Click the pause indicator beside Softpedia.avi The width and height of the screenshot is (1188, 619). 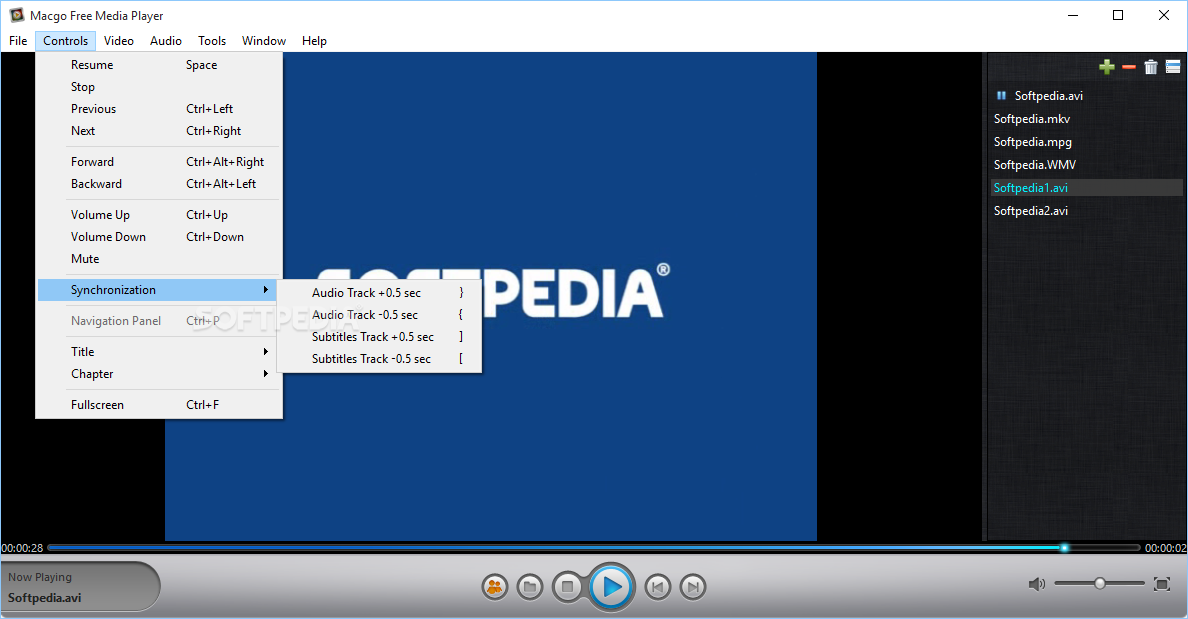tap(1001, 95)
